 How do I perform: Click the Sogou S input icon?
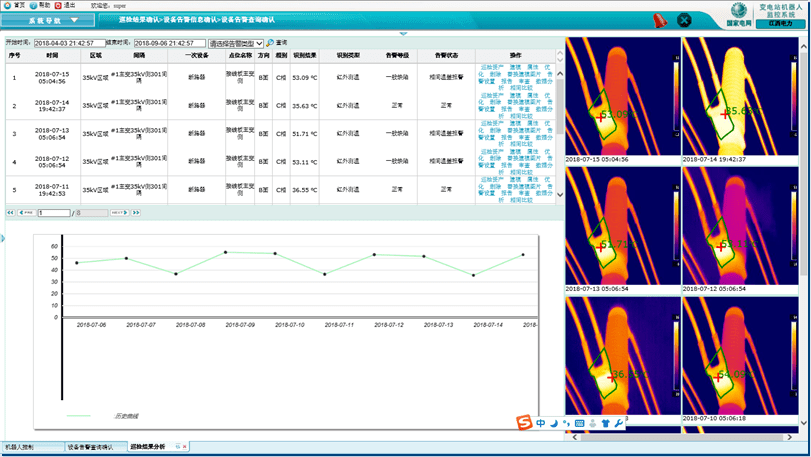(524, 423)
